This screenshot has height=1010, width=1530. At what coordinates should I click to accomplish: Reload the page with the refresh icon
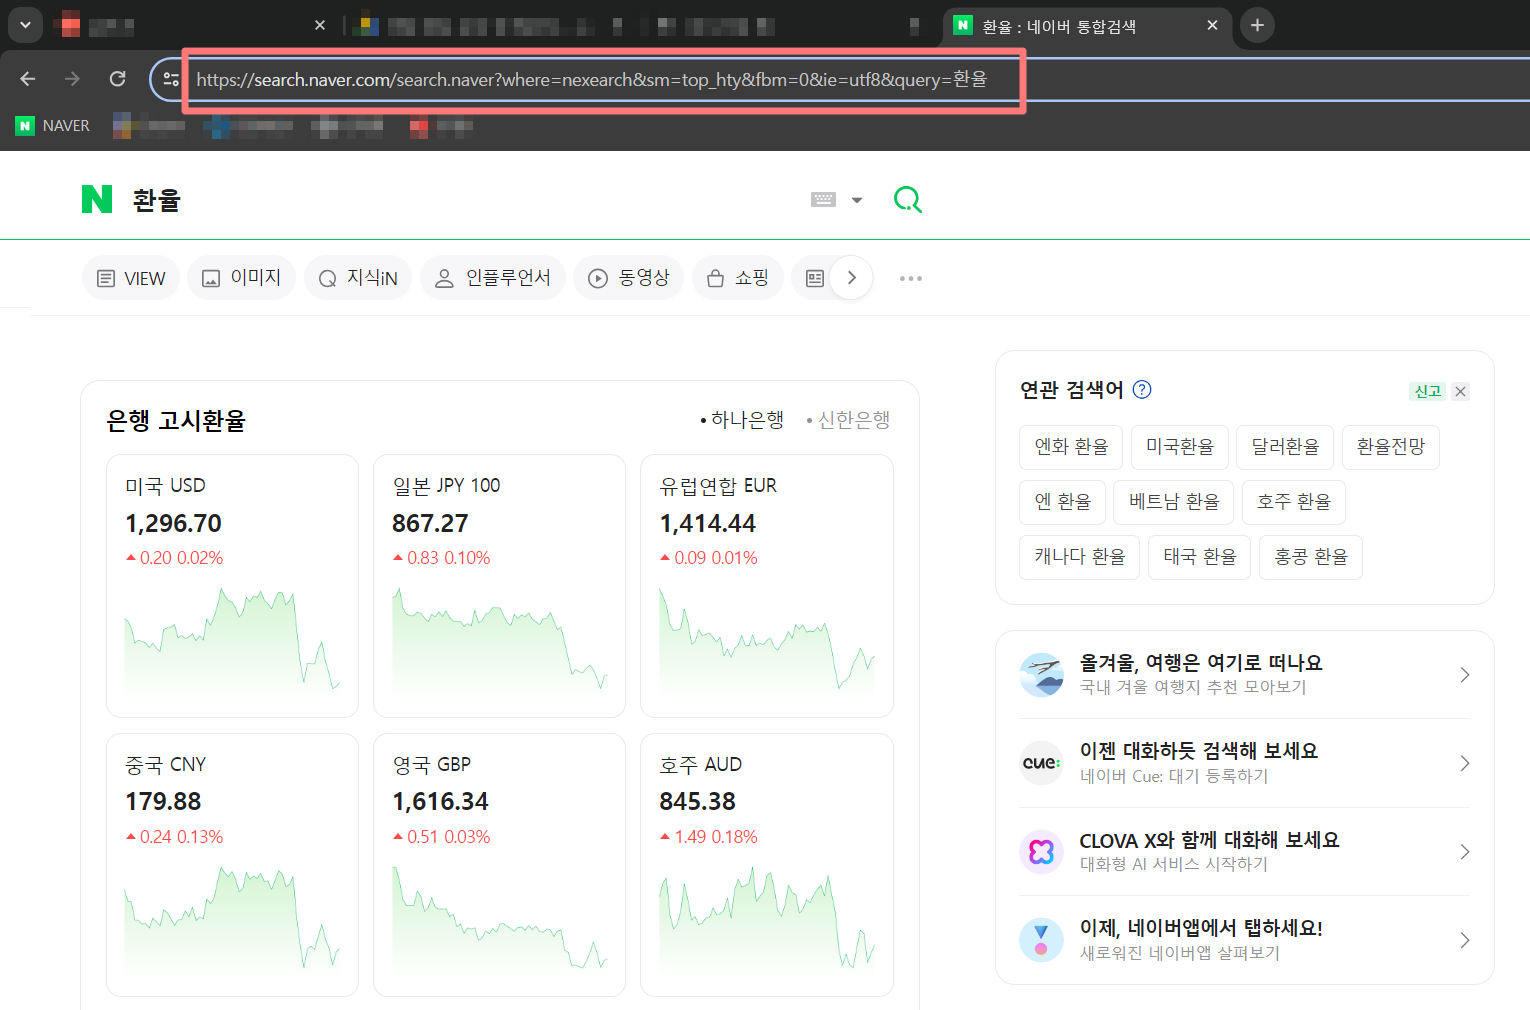click(x=117, y=79)
